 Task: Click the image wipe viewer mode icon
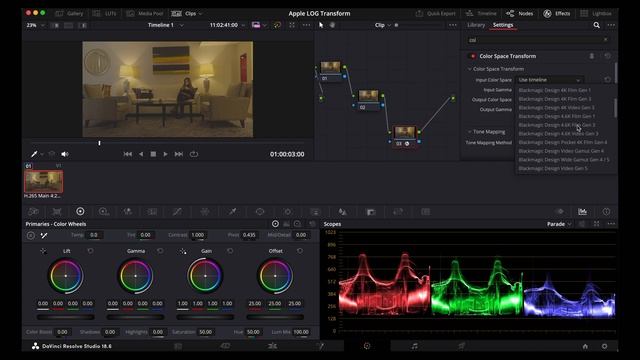click(x=256, y=25)
